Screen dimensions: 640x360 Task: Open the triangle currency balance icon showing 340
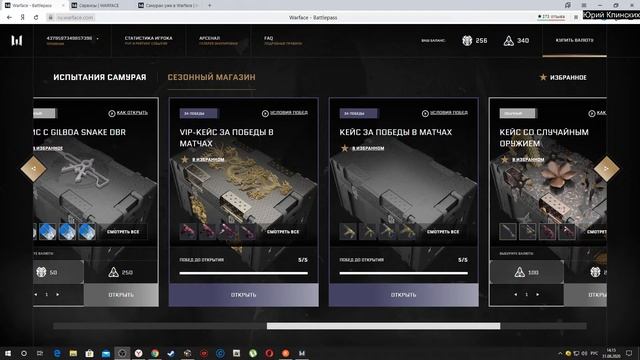(x=509, y=40)
